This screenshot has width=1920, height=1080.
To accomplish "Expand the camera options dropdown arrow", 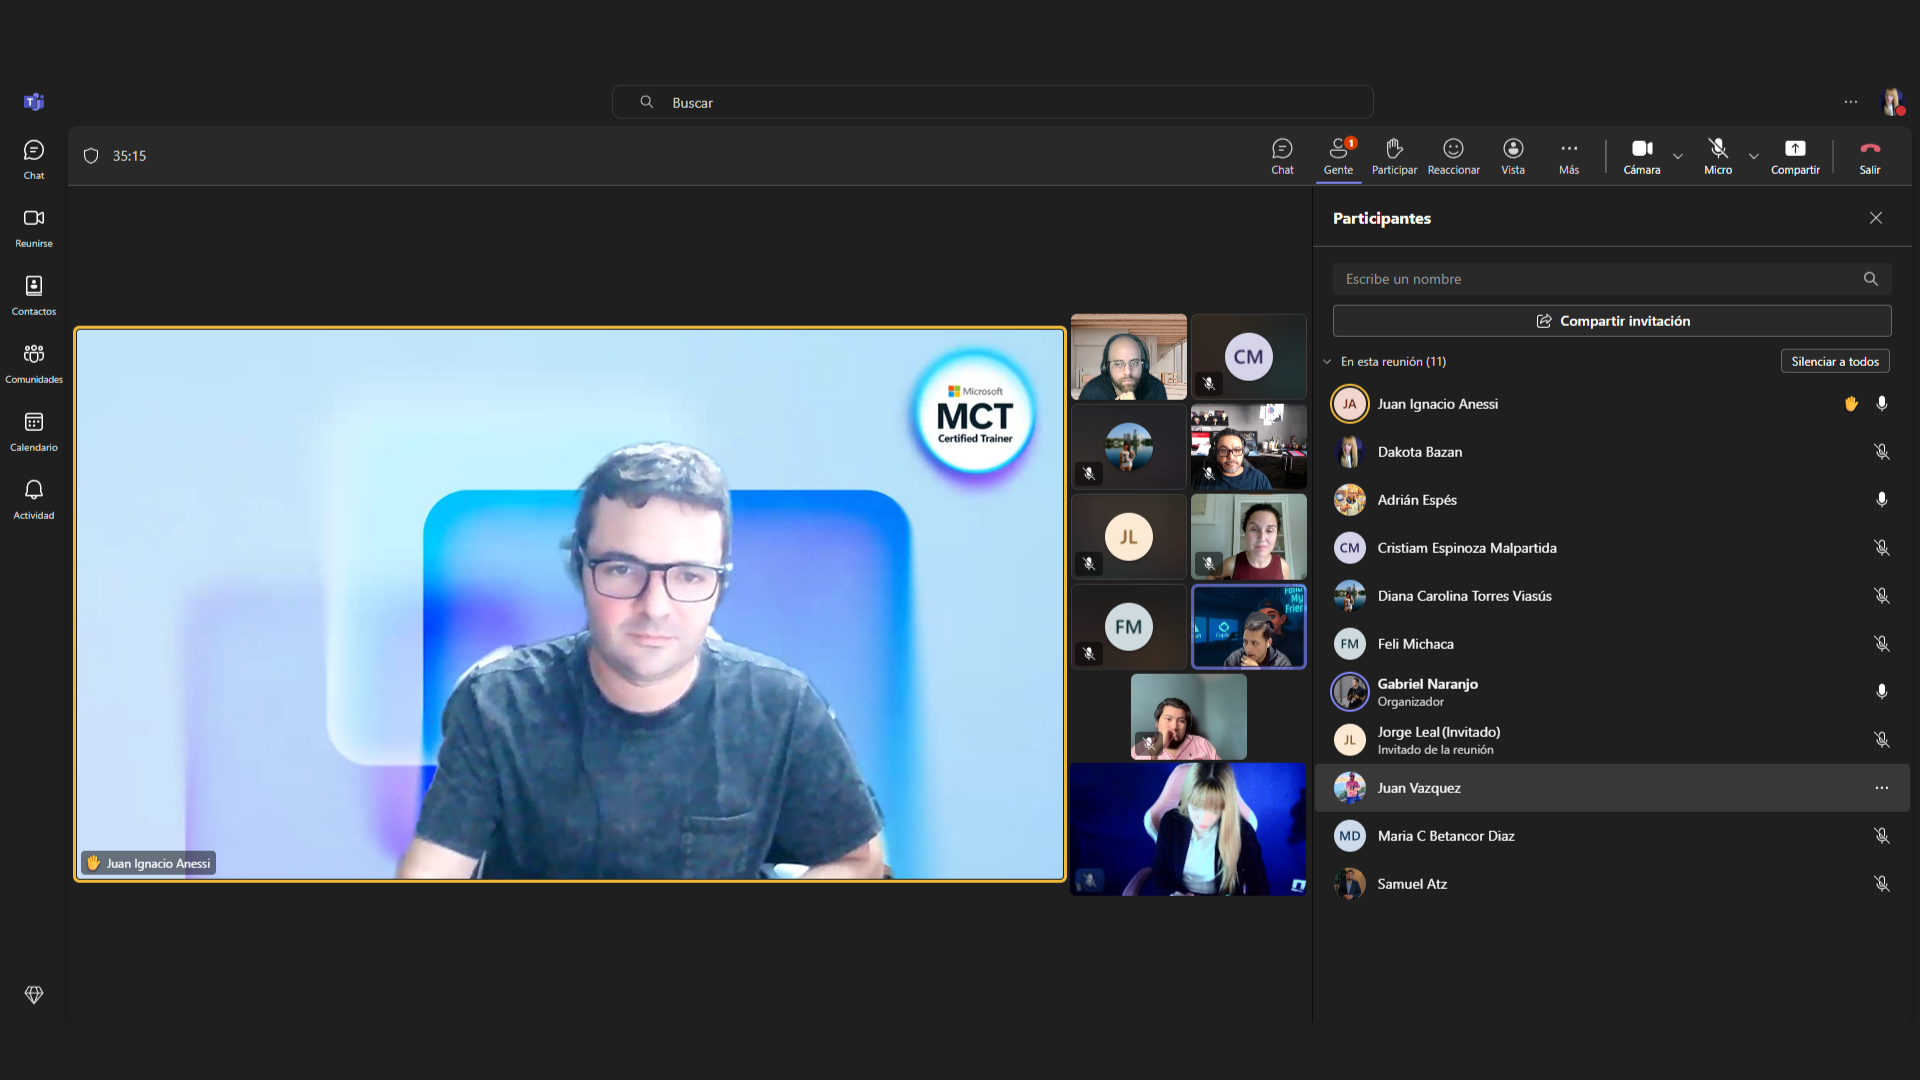I will (1678, 156).
